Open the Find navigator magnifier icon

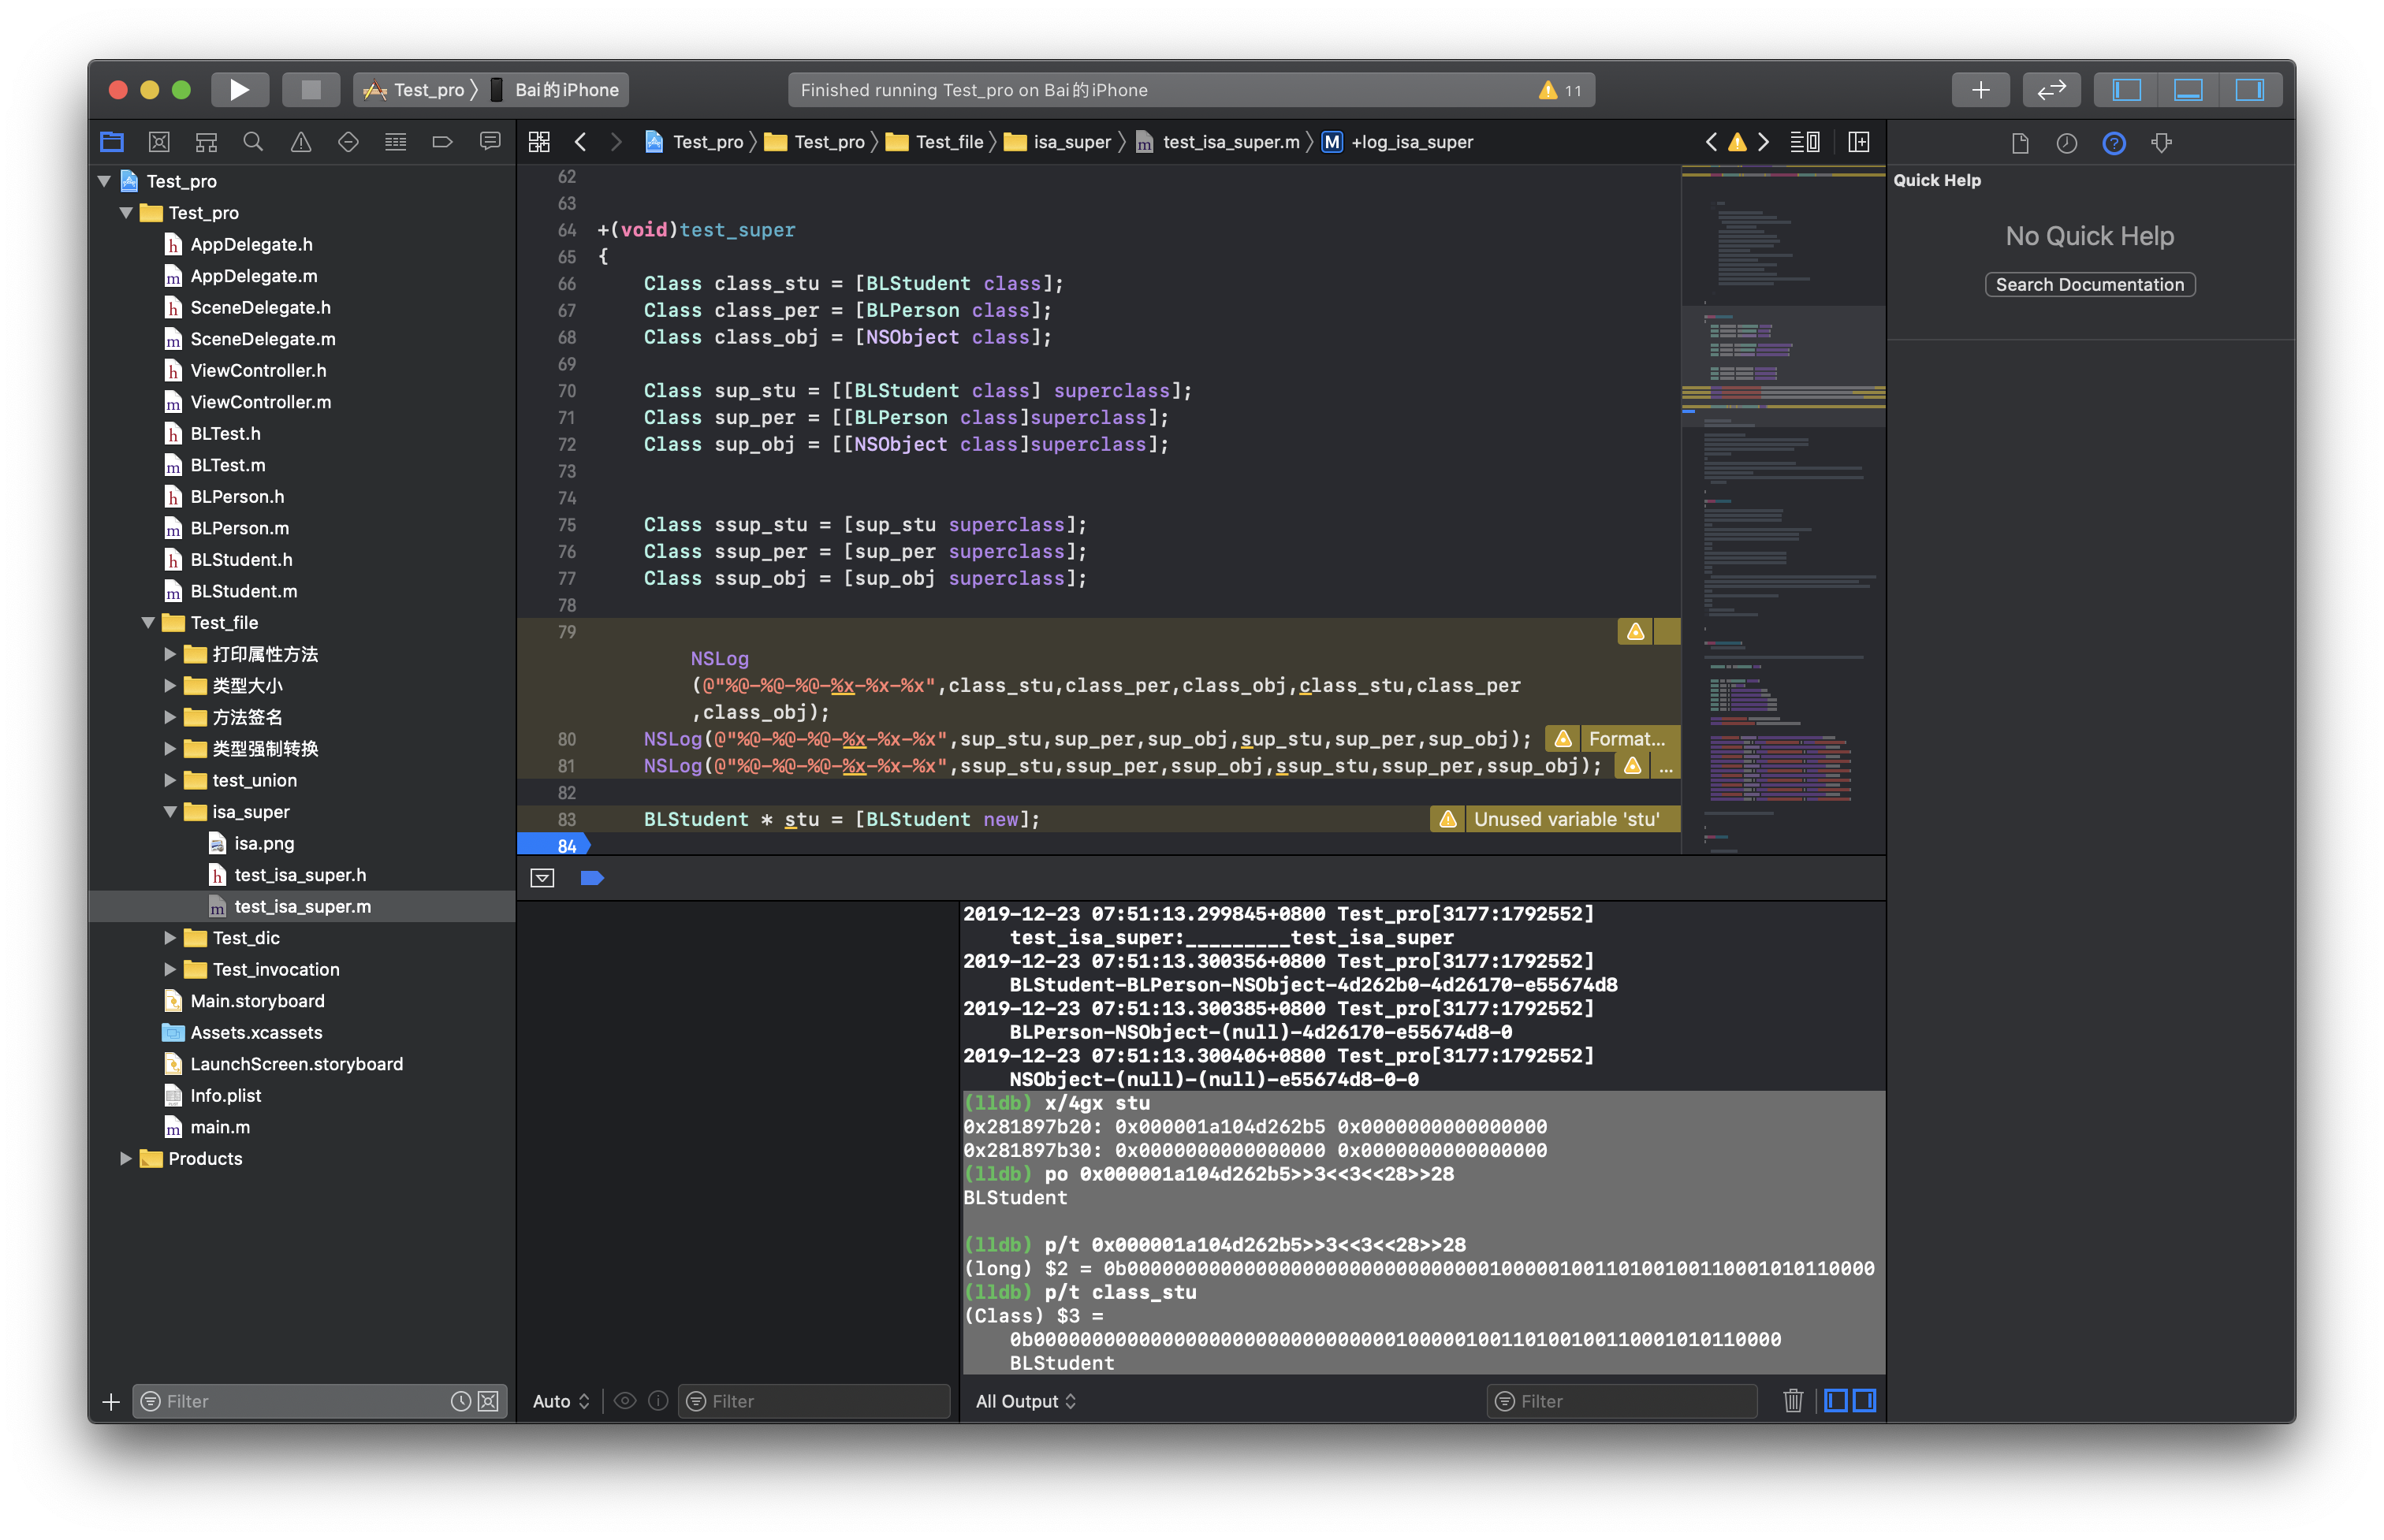(x=253, y=142)
